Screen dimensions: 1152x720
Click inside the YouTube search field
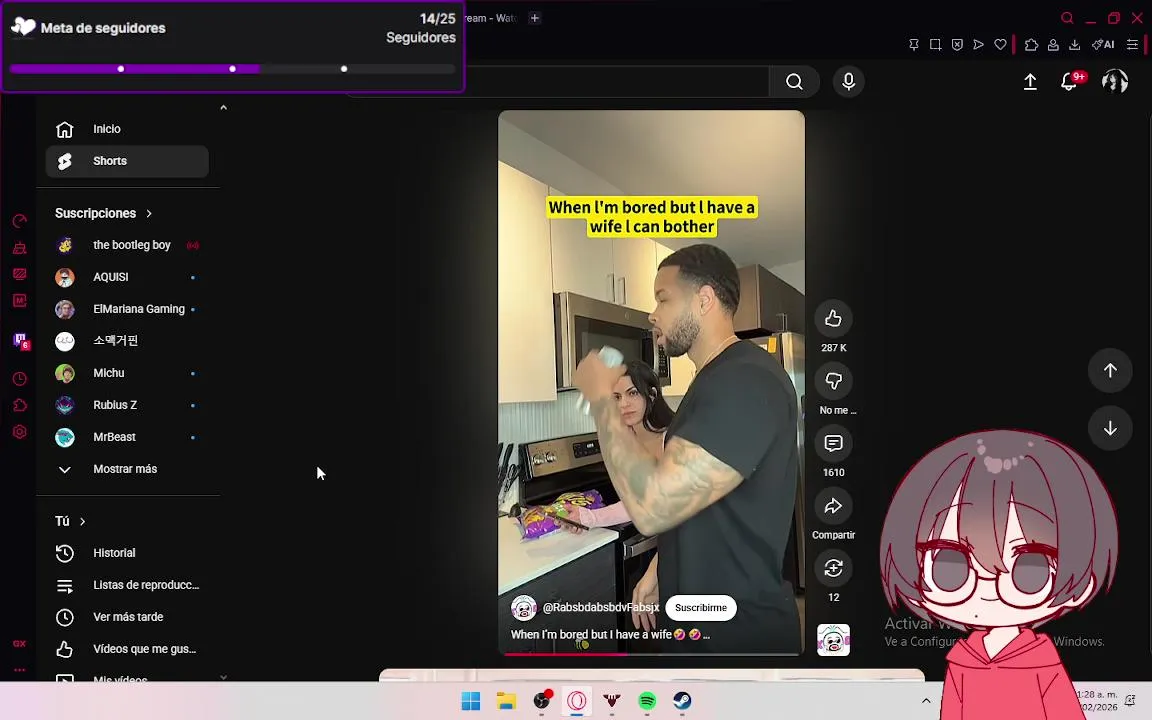pos(617,82)
